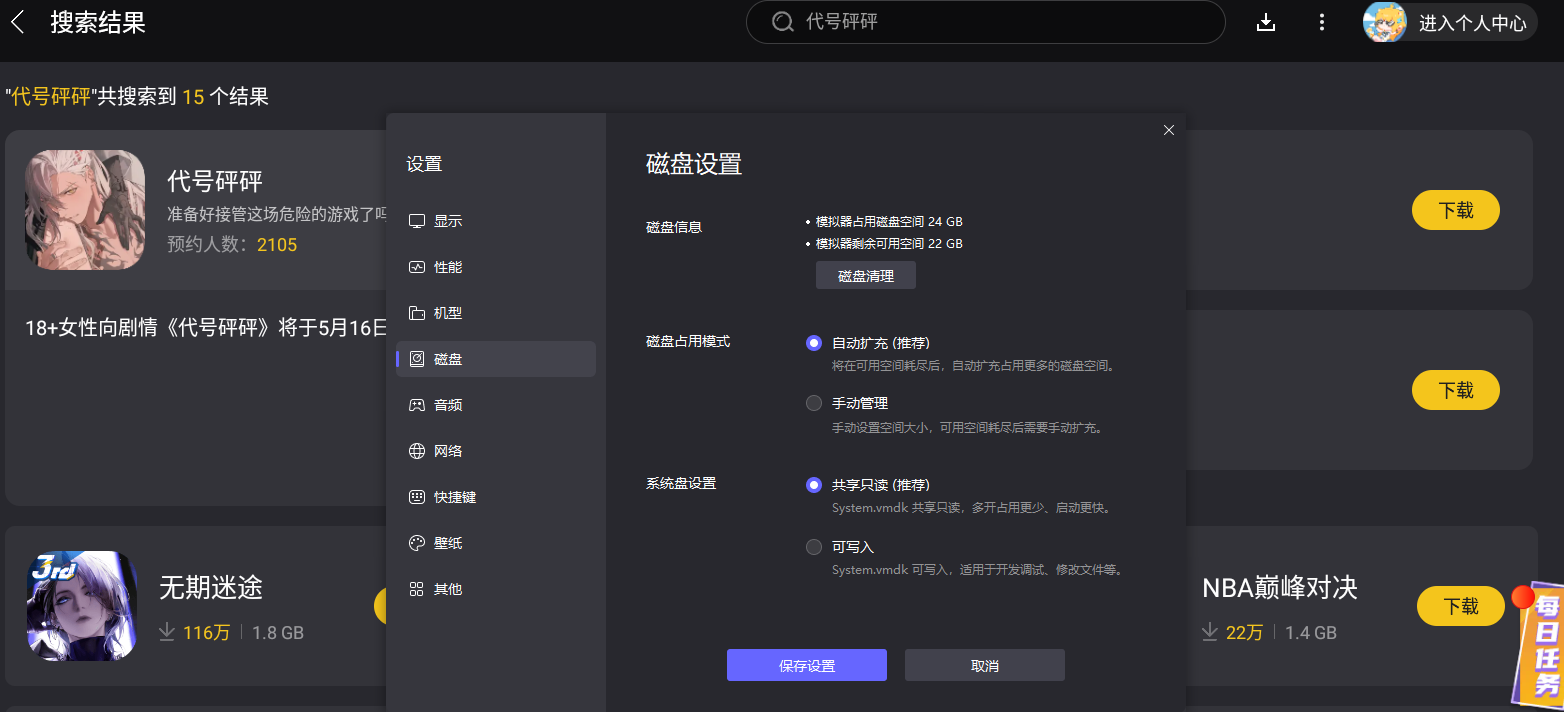Switch to 显示 settings tab

point(496,221)
